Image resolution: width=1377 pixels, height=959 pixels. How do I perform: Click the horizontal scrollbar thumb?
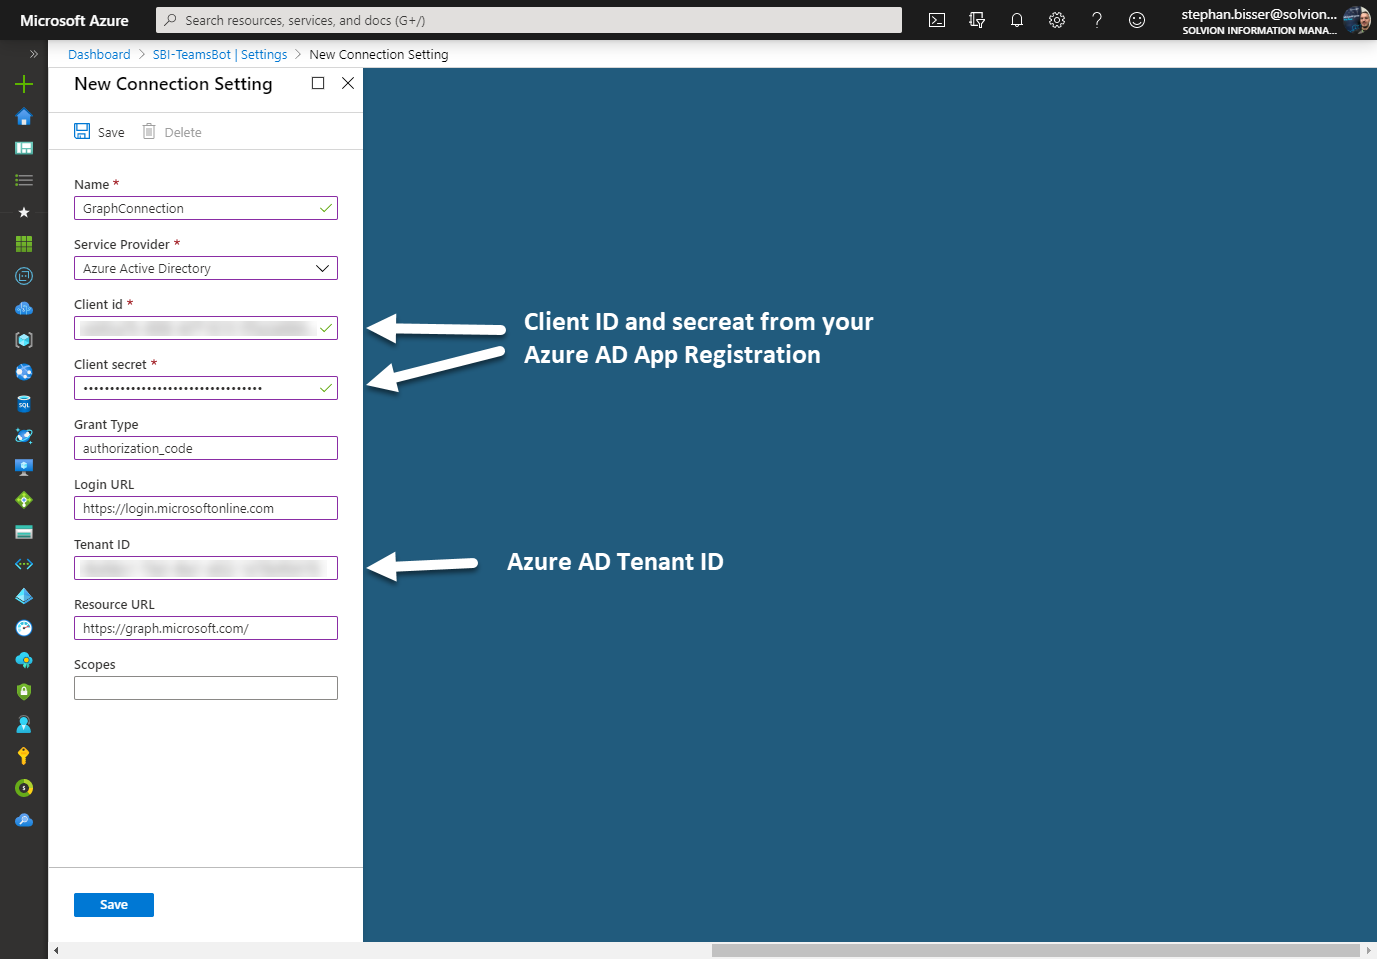click(x=1036, y=950)
